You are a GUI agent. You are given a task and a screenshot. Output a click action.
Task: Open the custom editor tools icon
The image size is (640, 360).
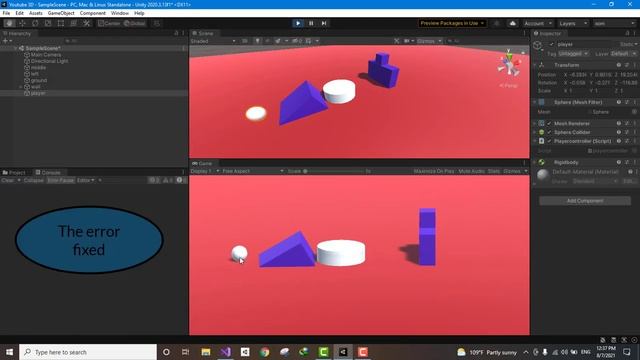(87, 23)
